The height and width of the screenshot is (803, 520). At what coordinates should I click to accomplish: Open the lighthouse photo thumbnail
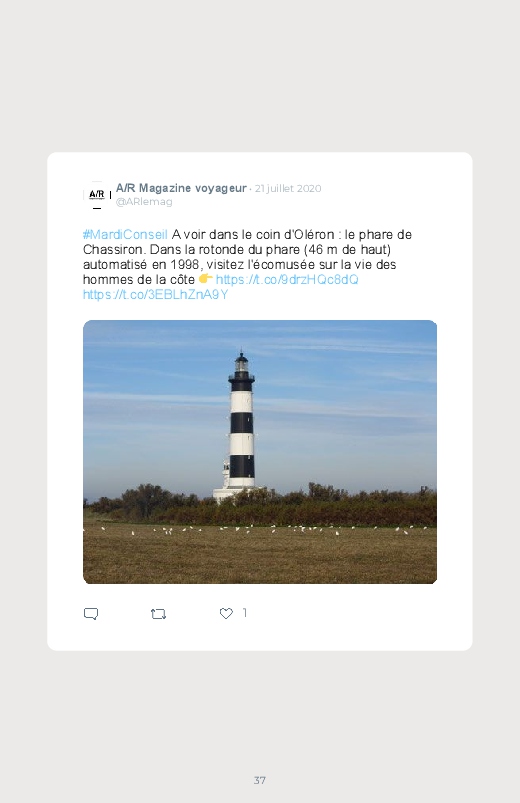point(260,452)
